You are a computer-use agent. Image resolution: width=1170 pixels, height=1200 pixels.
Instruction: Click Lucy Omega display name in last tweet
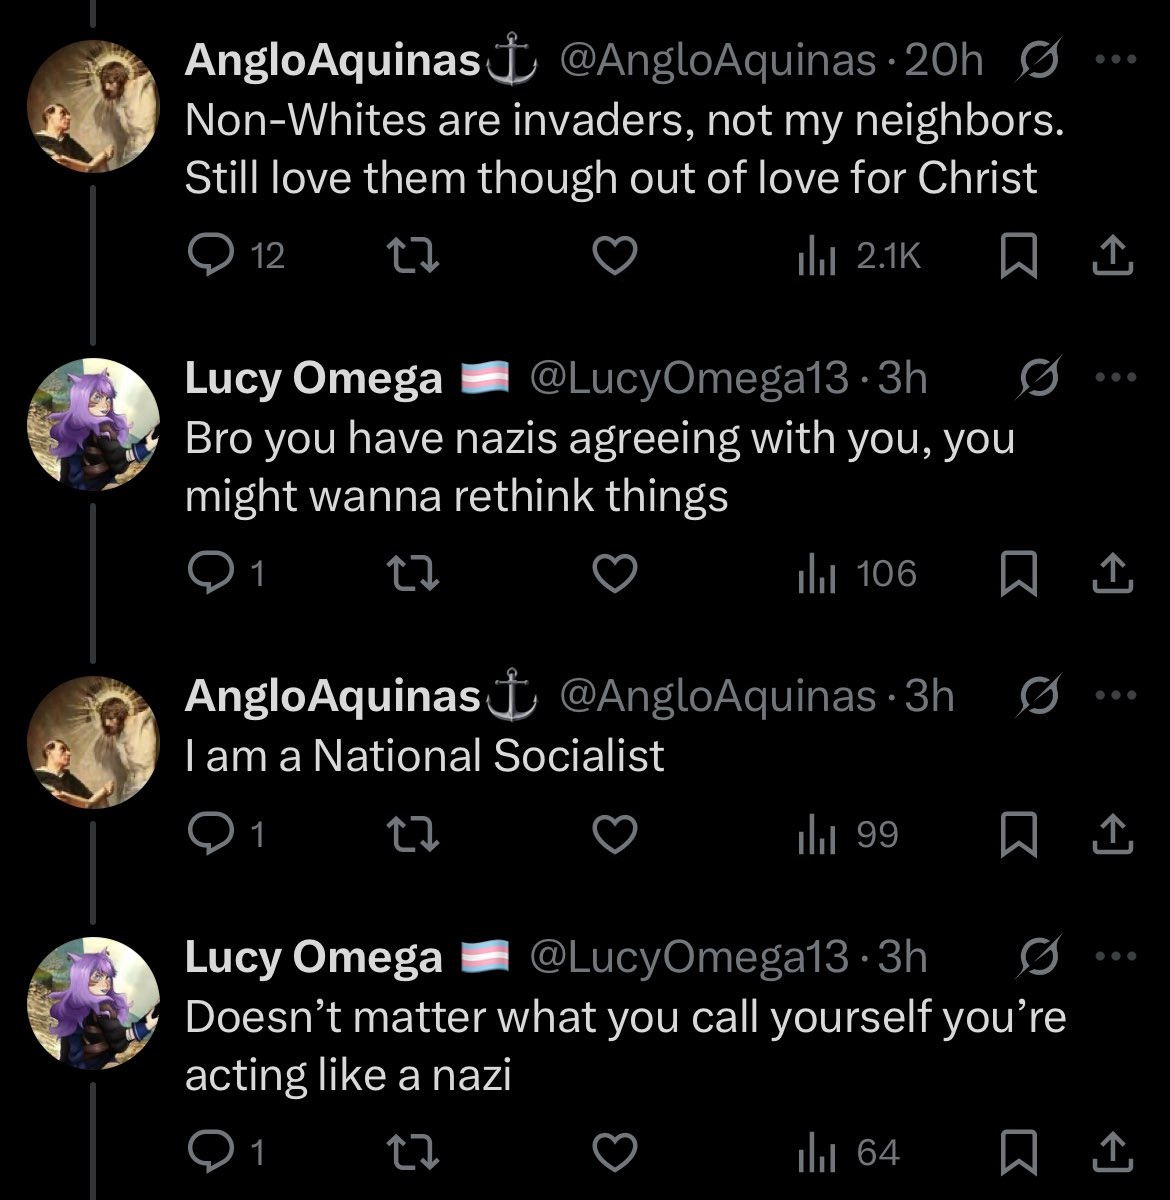(x=313, y=958)
